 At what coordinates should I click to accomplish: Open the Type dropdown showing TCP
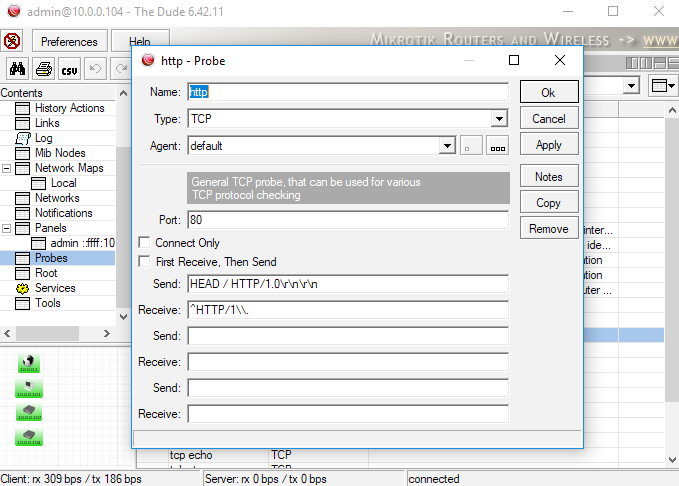[499, 119]
